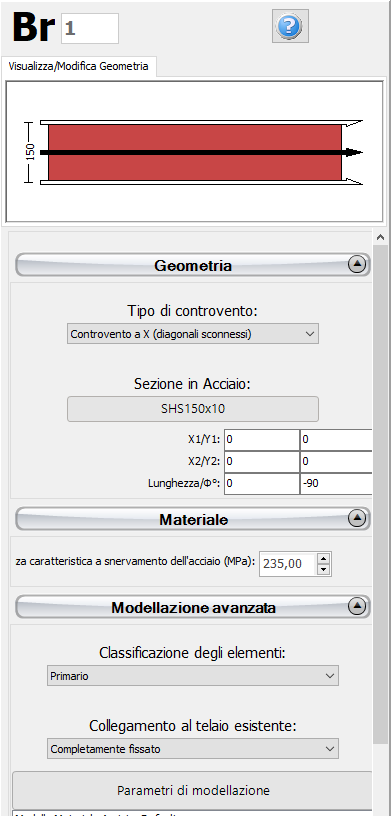
Task: Open the Collegamento al telaio esistente dropdown
Action: coord(193,749)
